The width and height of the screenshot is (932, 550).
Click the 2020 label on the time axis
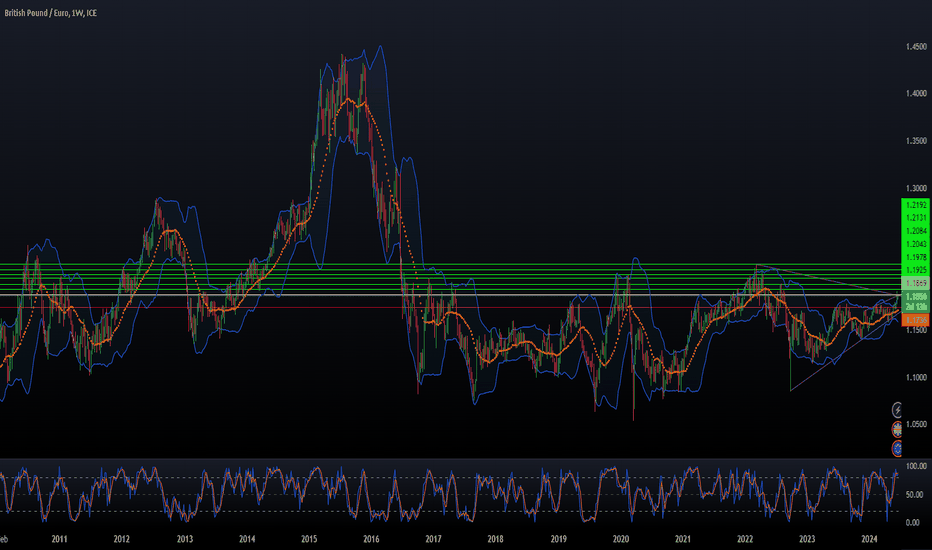tap(621, 539)
